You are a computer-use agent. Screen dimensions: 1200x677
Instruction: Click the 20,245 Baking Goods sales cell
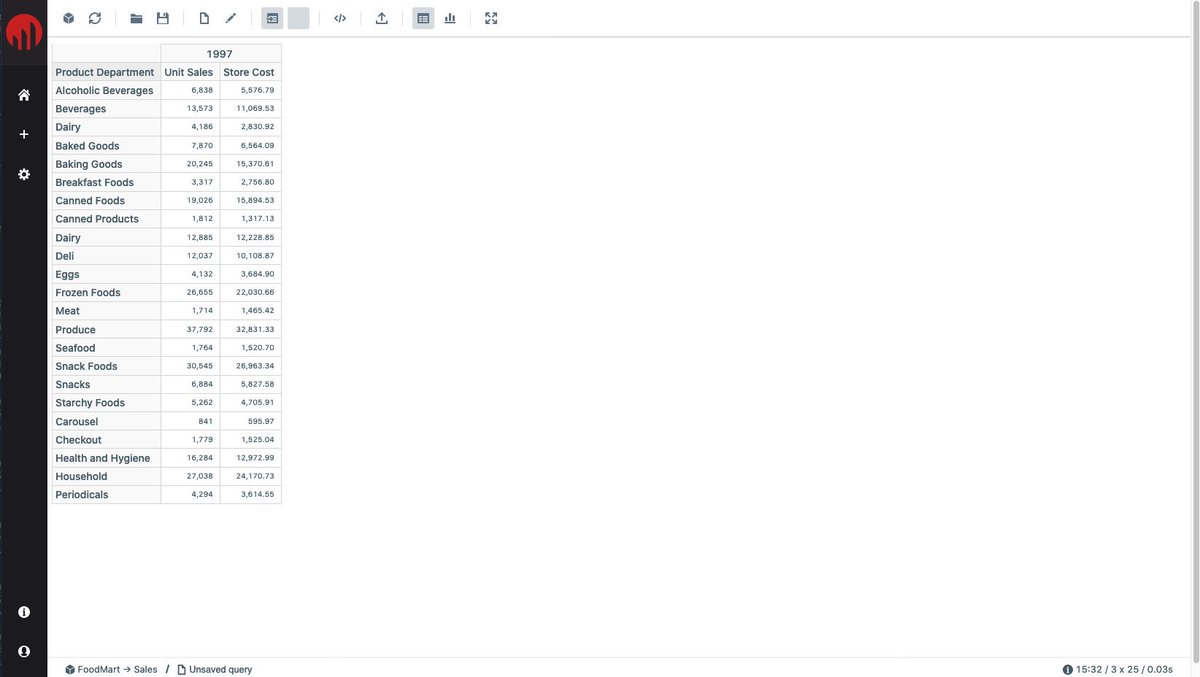(x=190, y=164)
